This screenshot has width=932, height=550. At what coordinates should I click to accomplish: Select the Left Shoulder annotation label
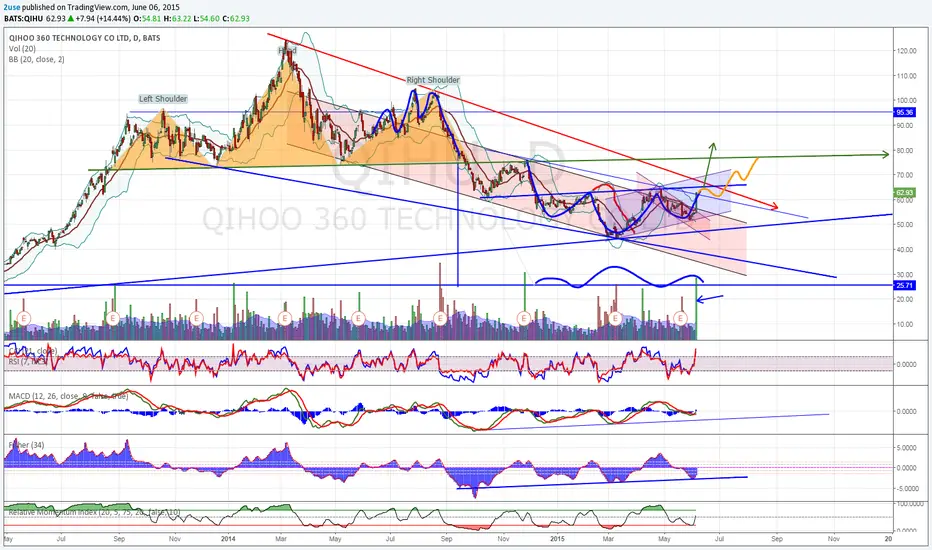coord(163,99)
